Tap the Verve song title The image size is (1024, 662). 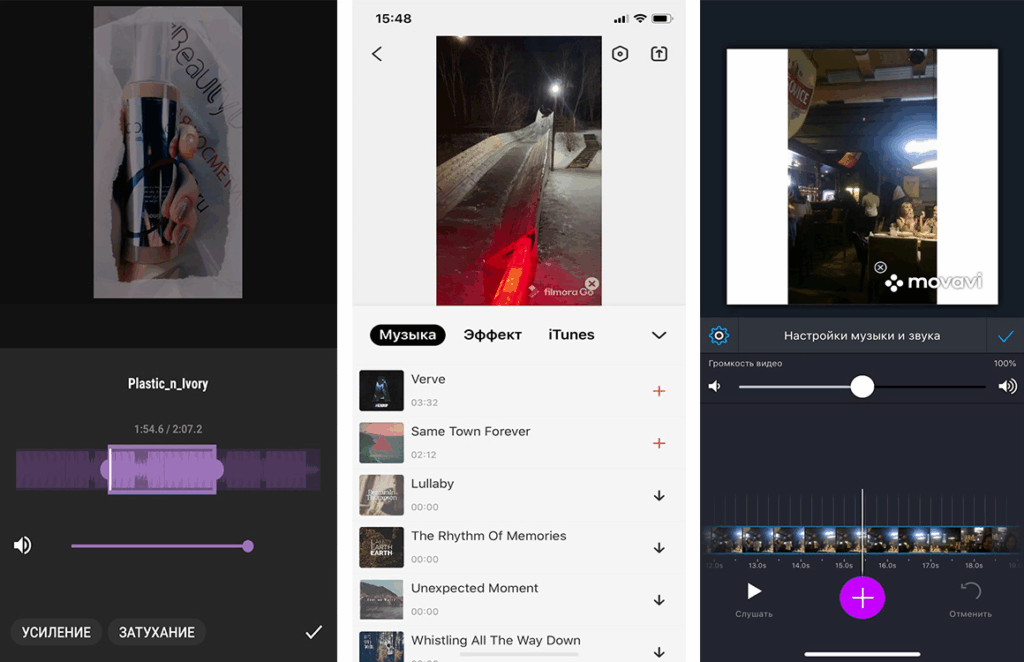[x=428, y=379]
